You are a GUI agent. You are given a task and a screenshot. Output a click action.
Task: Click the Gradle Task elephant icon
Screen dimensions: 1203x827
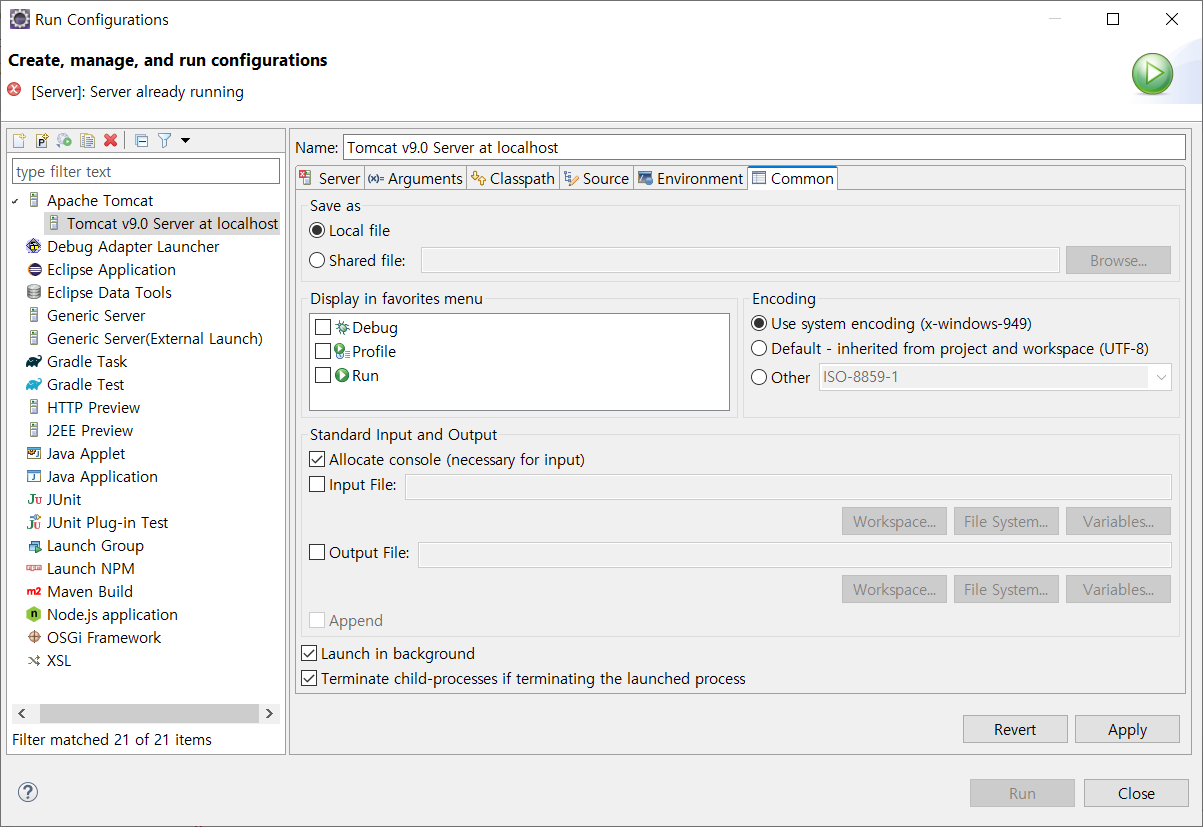pos(34,361)
